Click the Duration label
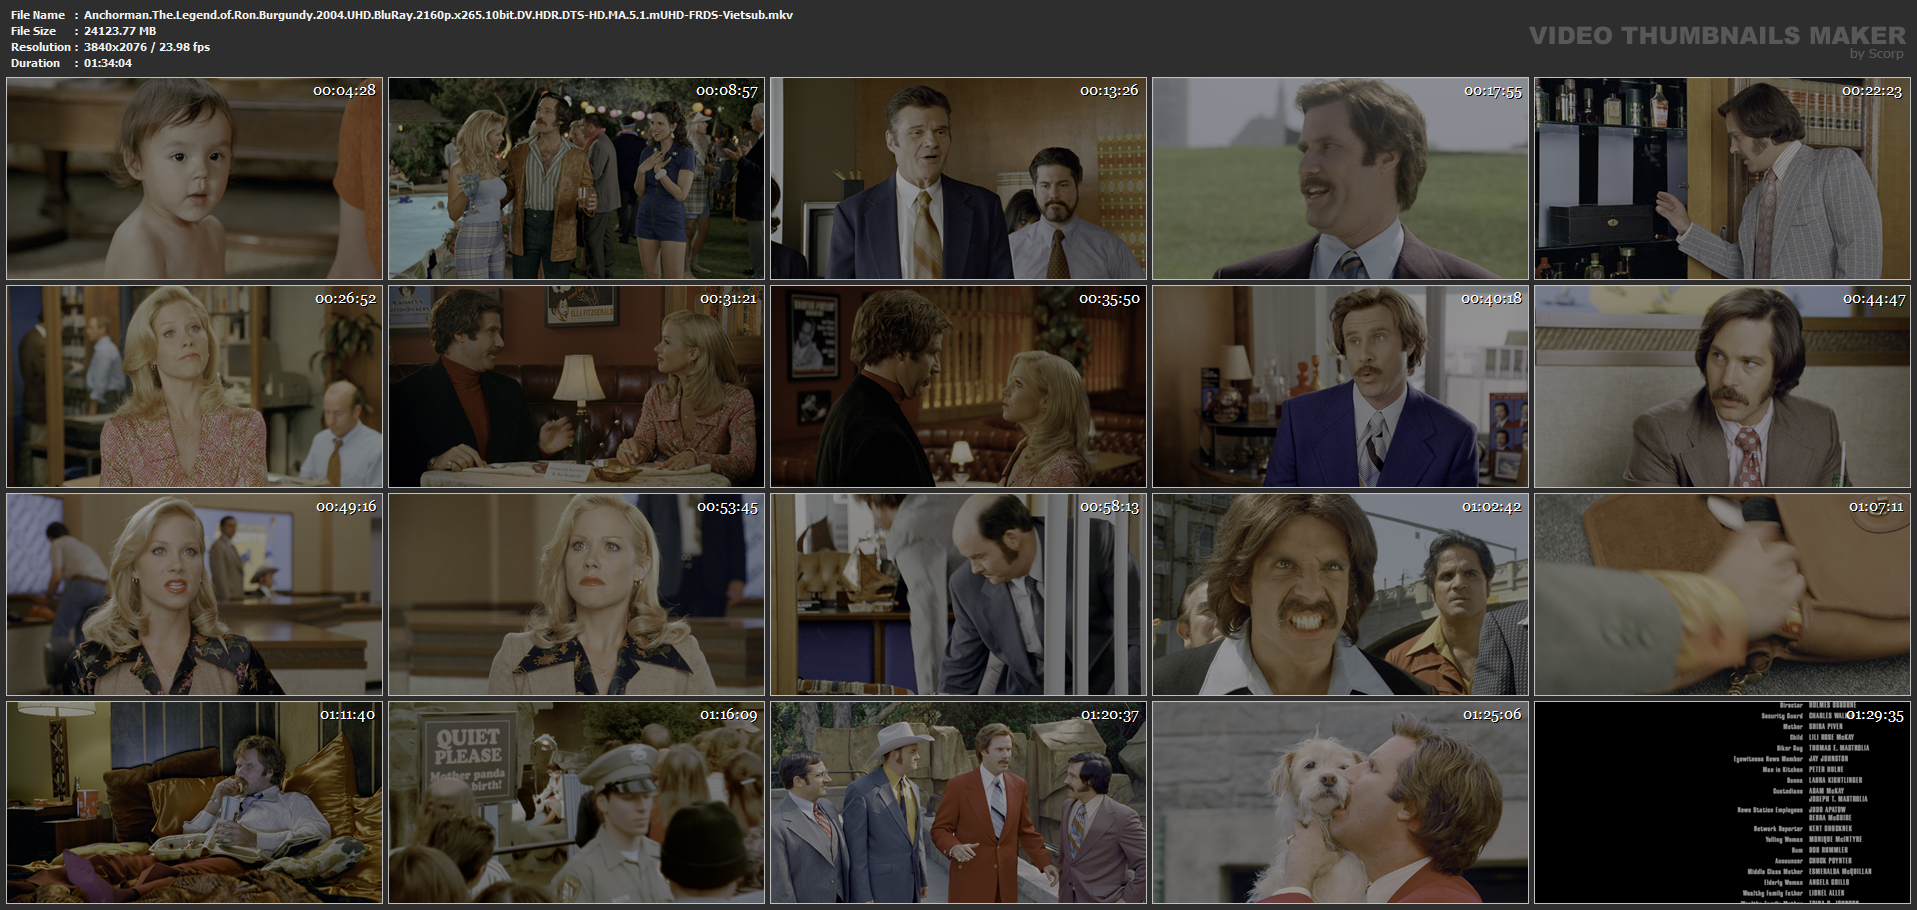This screenshot has height=910, width=1917. tap(36, 63)
